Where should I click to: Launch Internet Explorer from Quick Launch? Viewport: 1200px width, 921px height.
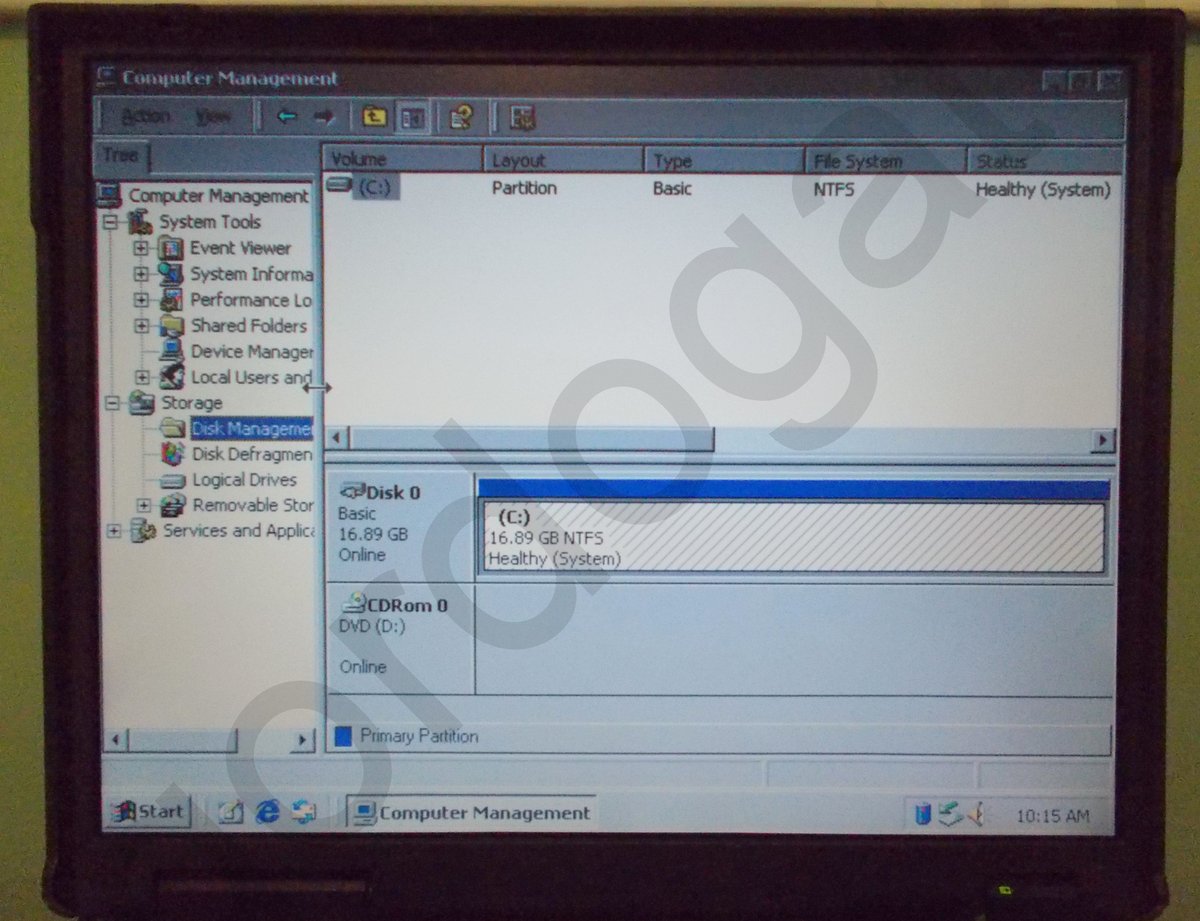click(267, 812)
